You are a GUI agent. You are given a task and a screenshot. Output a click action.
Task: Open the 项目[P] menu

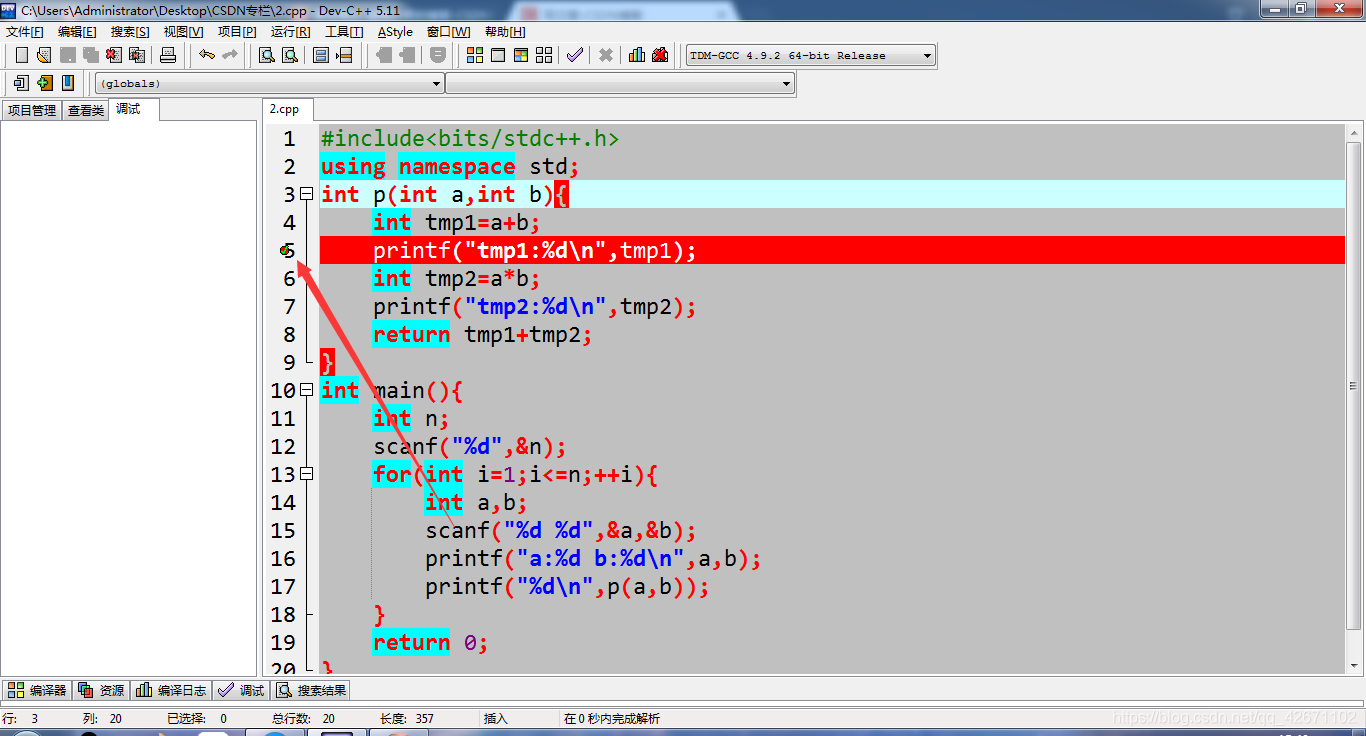point(237,32)
